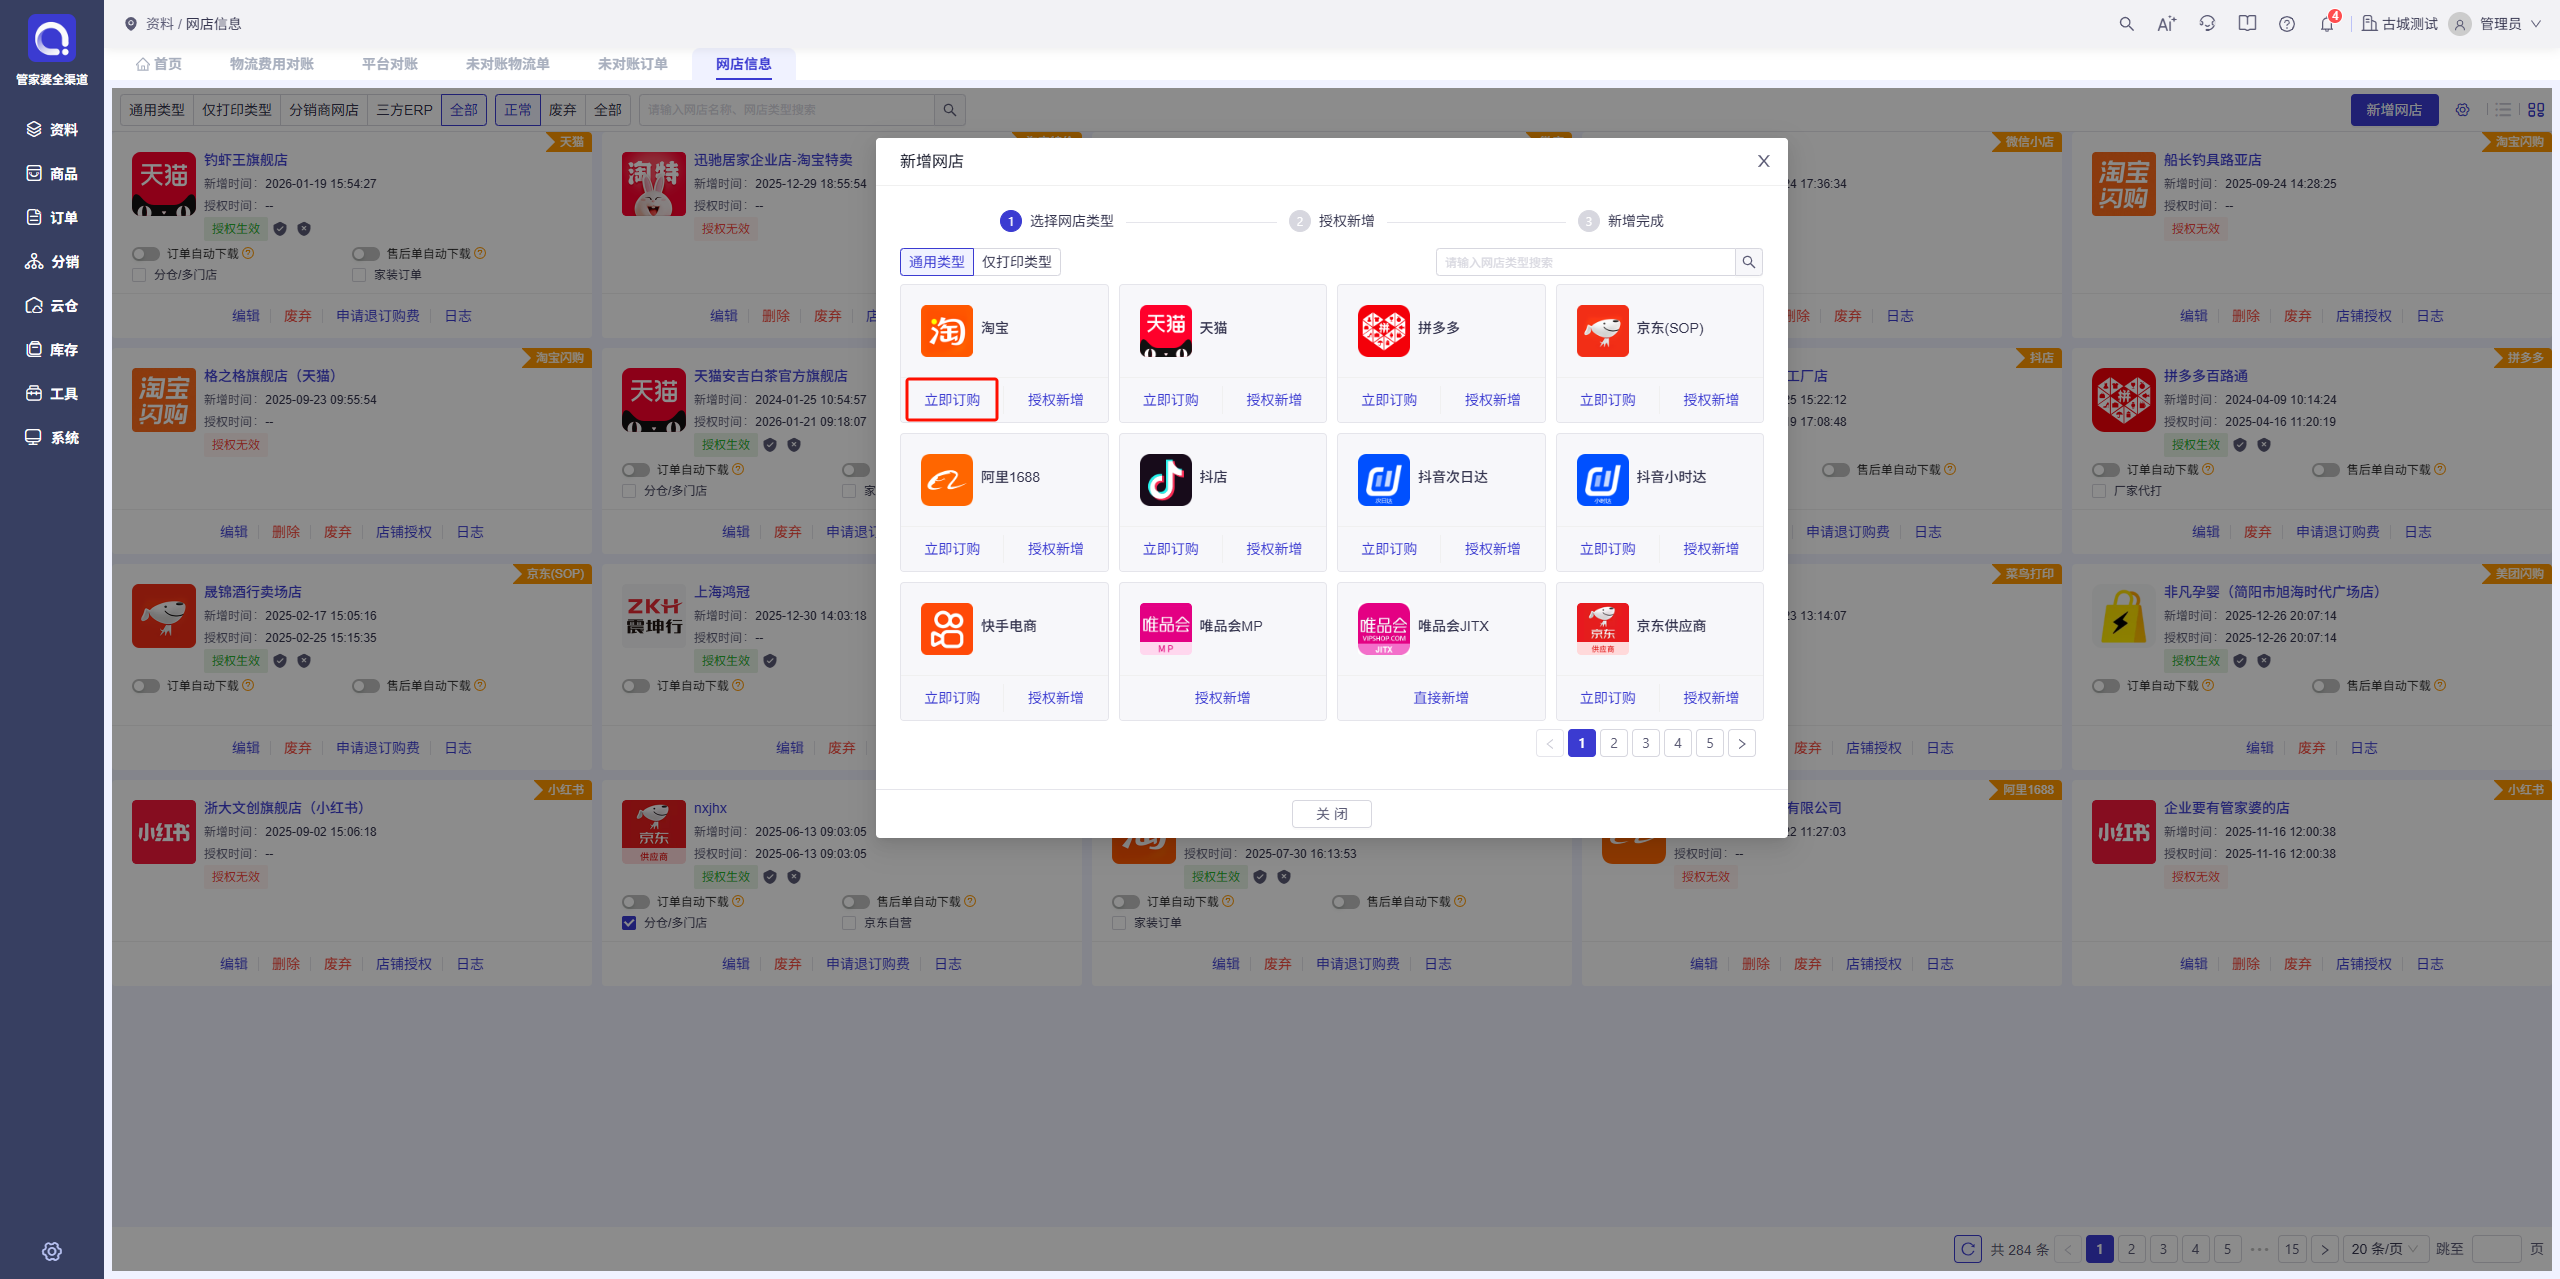Toggle 售后单自动下载 for 钓虾王旗舰店
Viewport: 2560px width, 1279px height.
pyautogui.click(x=366, y=254)
